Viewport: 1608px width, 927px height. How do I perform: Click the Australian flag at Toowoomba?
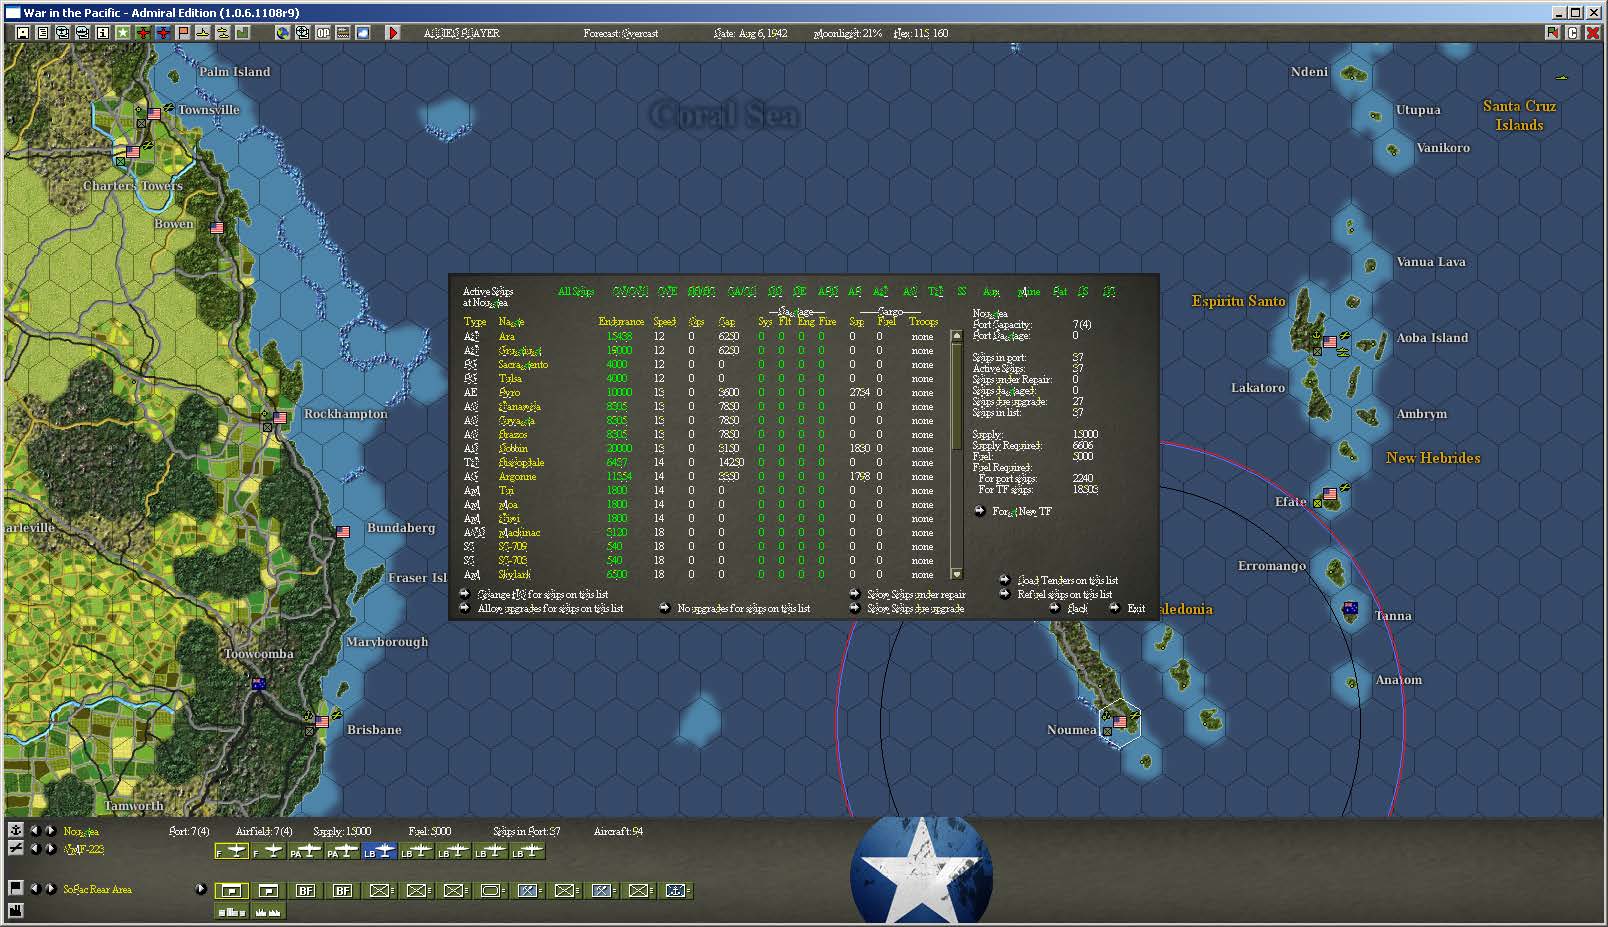click(260, 684)
